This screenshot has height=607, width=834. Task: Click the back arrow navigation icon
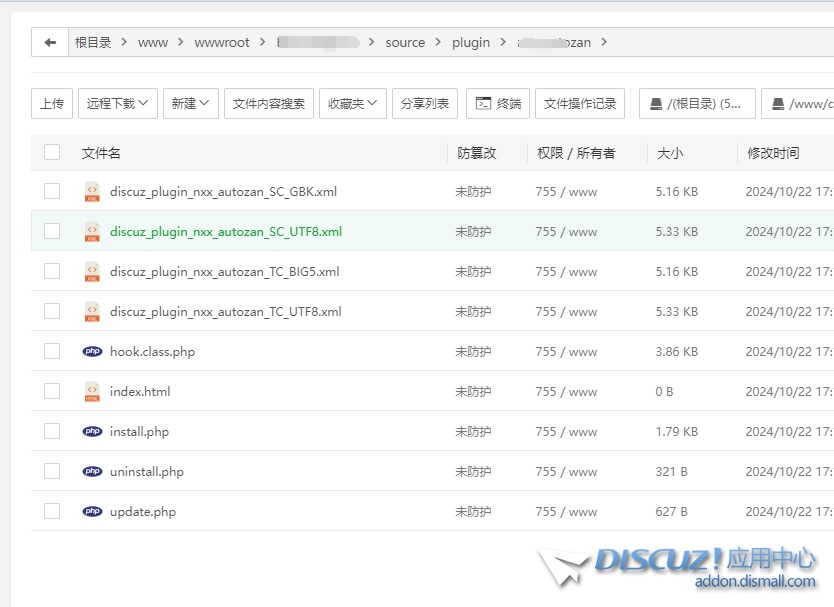pyautogui.click(x=50, y=42)
